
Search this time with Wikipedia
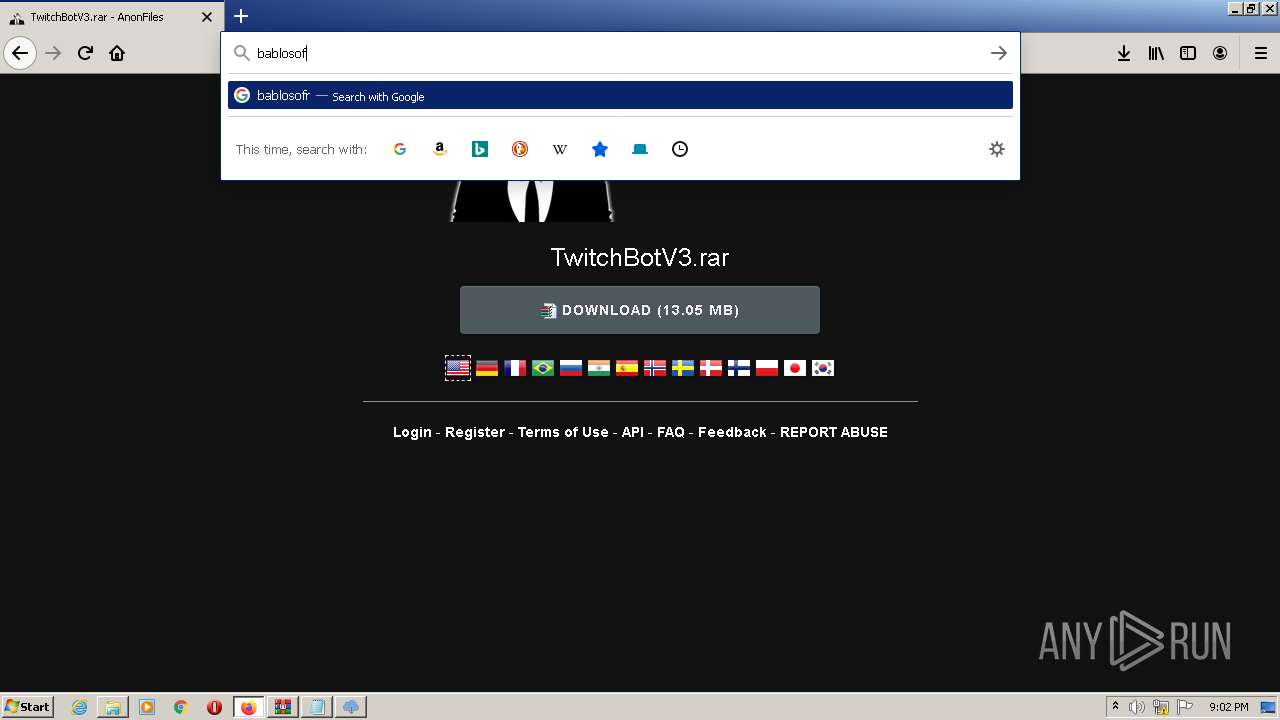560,149
